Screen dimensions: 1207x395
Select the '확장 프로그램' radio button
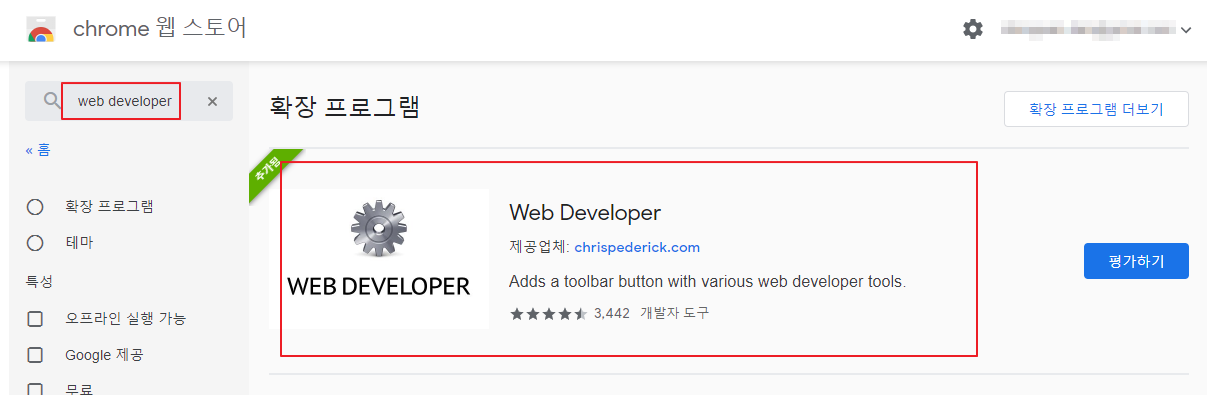pyautogui.click(x=35, y=207)
